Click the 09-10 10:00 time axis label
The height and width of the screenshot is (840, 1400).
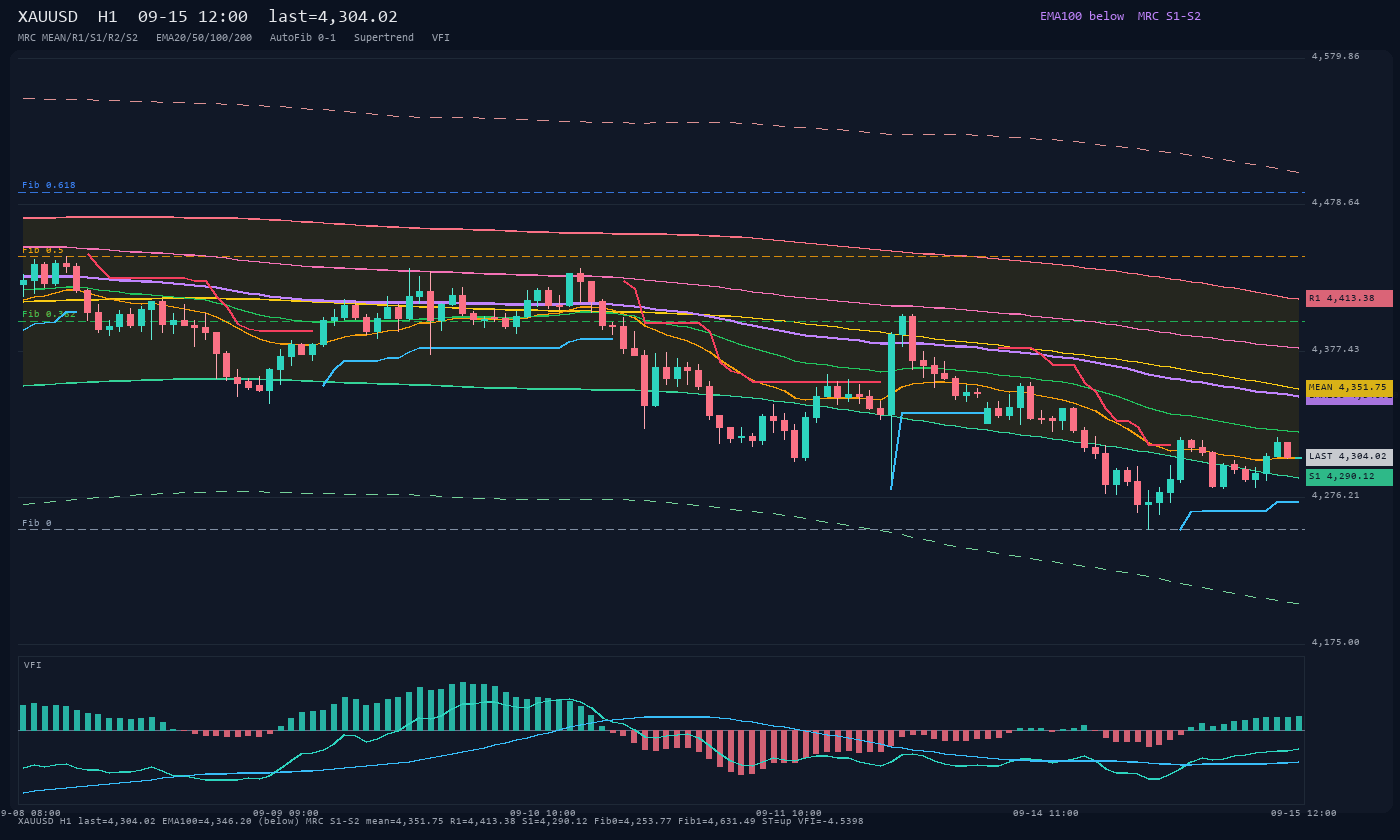543,813
